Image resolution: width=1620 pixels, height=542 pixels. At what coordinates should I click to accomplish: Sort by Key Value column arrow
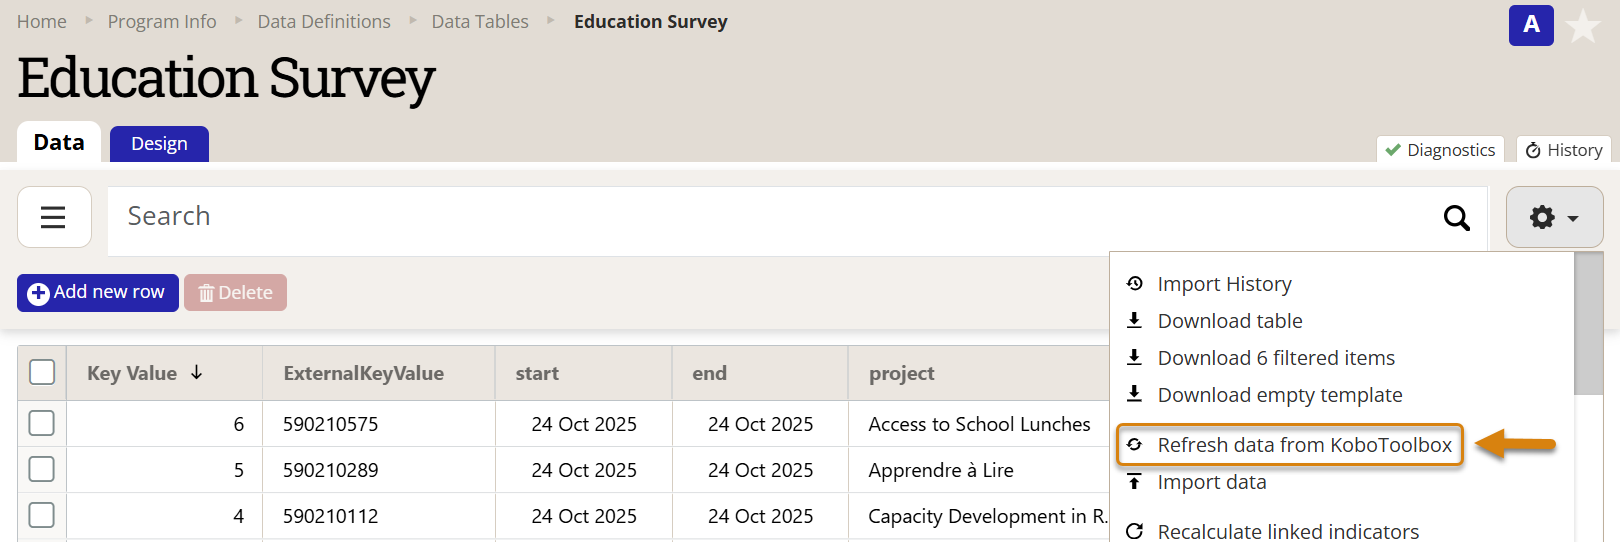[197, 372]
